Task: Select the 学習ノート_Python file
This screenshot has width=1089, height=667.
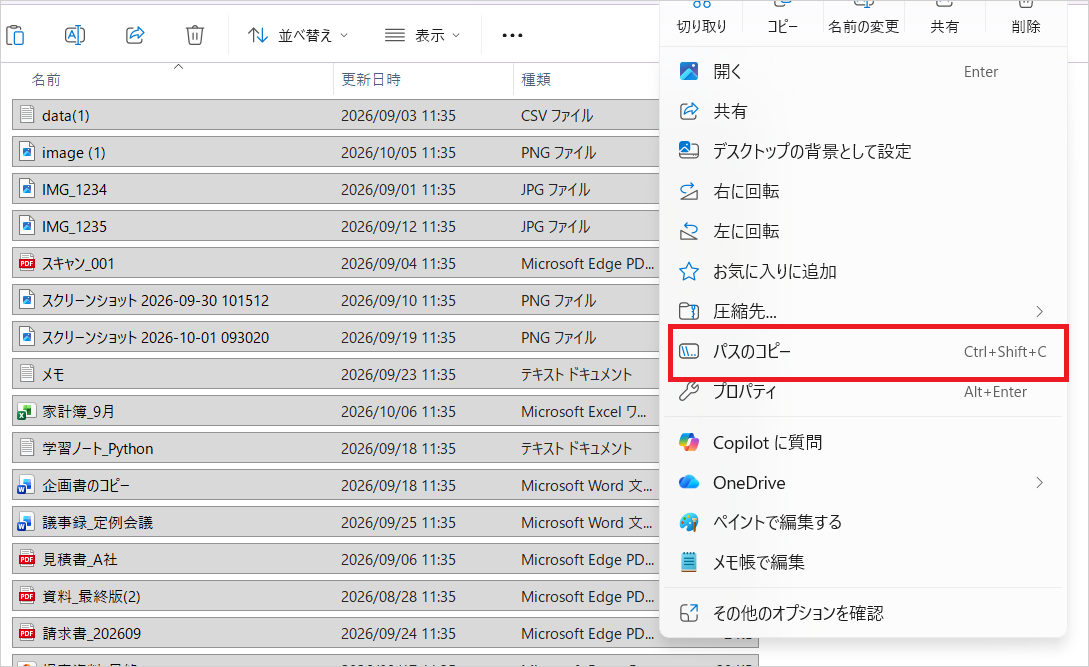Action: (336, 448)
